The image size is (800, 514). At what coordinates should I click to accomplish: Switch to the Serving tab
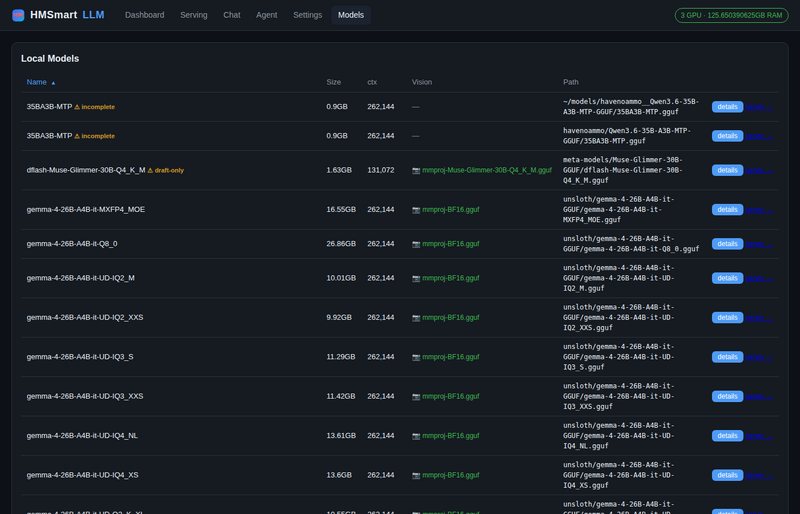(194, 15)
